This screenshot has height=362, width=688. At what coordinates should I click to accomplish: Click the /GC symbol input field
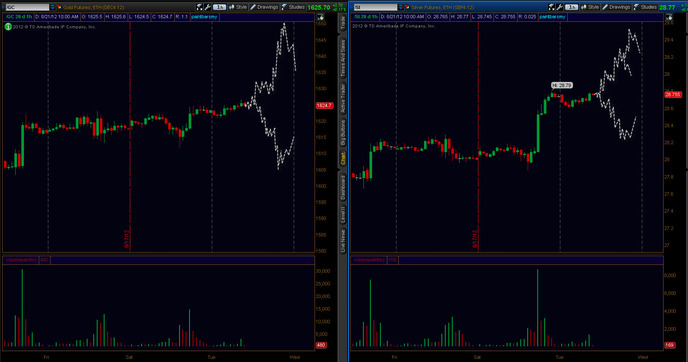pos(27,7)
